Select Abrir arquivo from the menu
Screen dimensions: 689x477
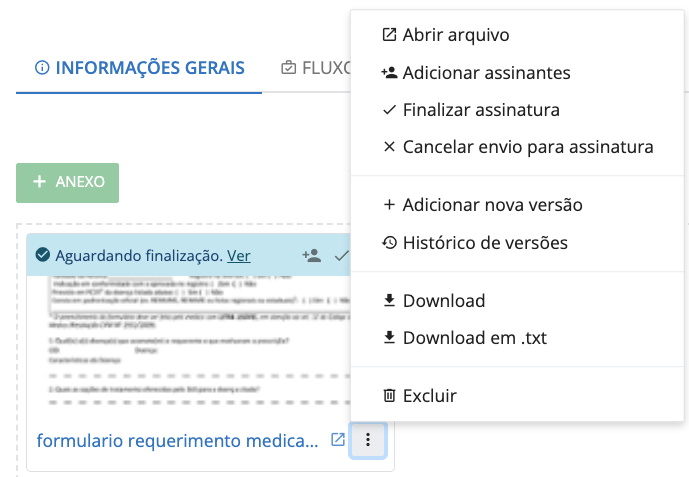456,35
